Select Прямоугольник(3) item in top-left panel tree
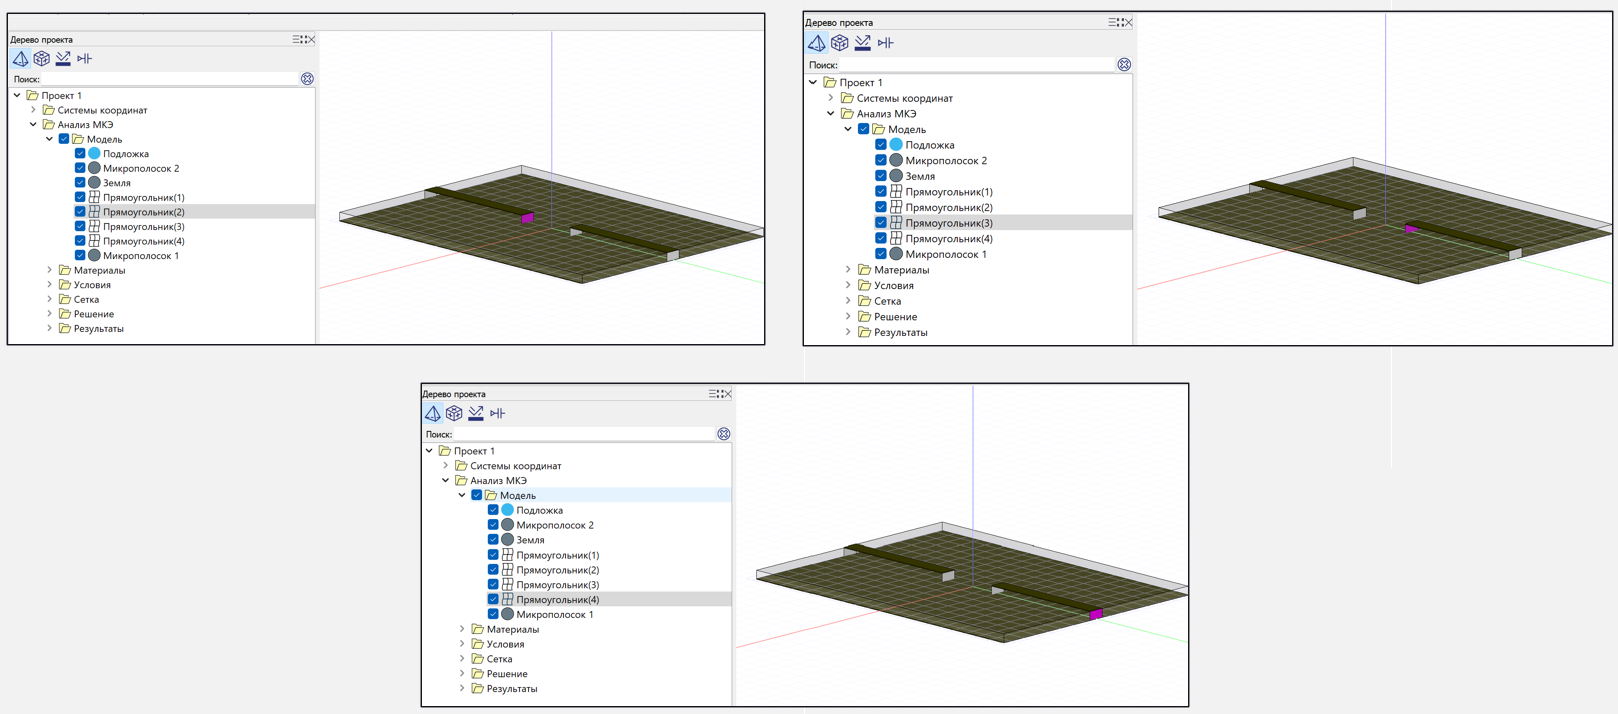The height and width of the screenshot is (714, 1618). coord(143,227)
